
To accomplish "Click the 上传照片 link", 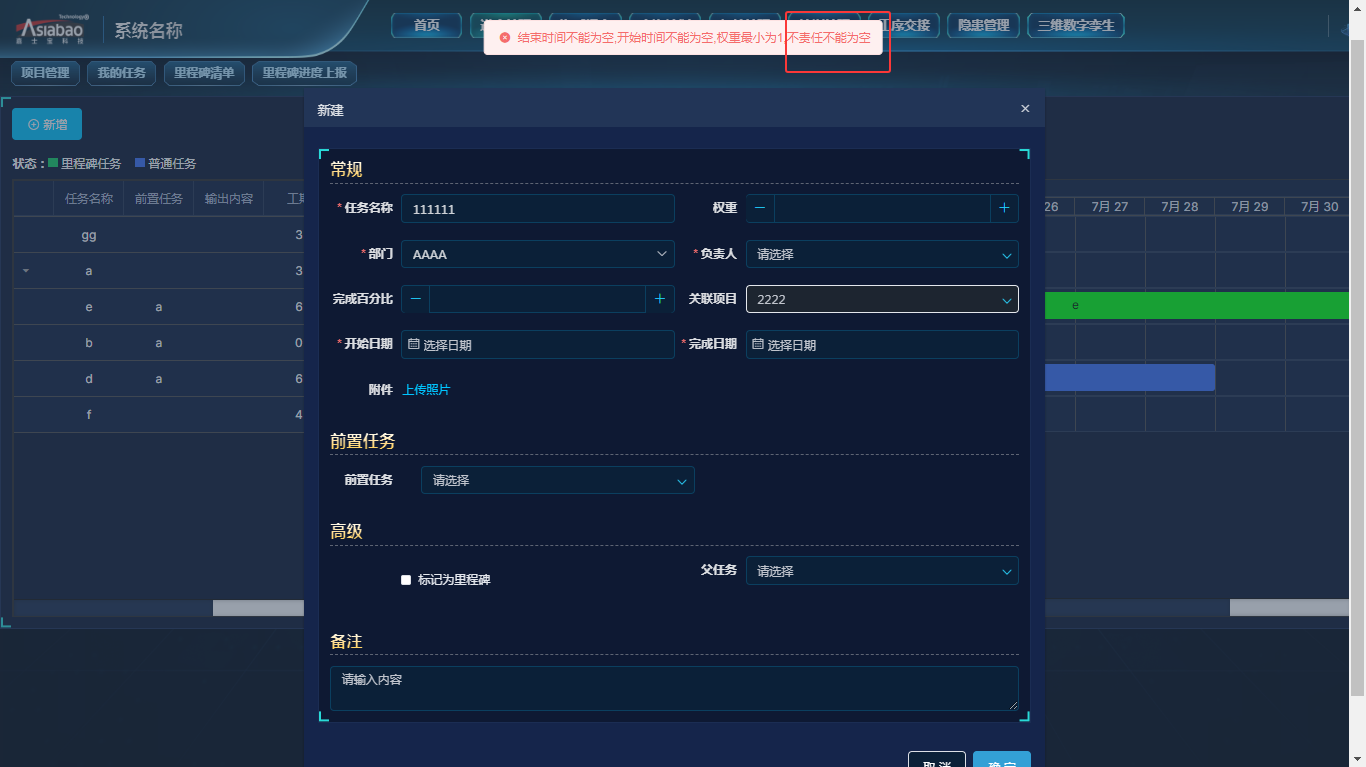I will [426, 390].
